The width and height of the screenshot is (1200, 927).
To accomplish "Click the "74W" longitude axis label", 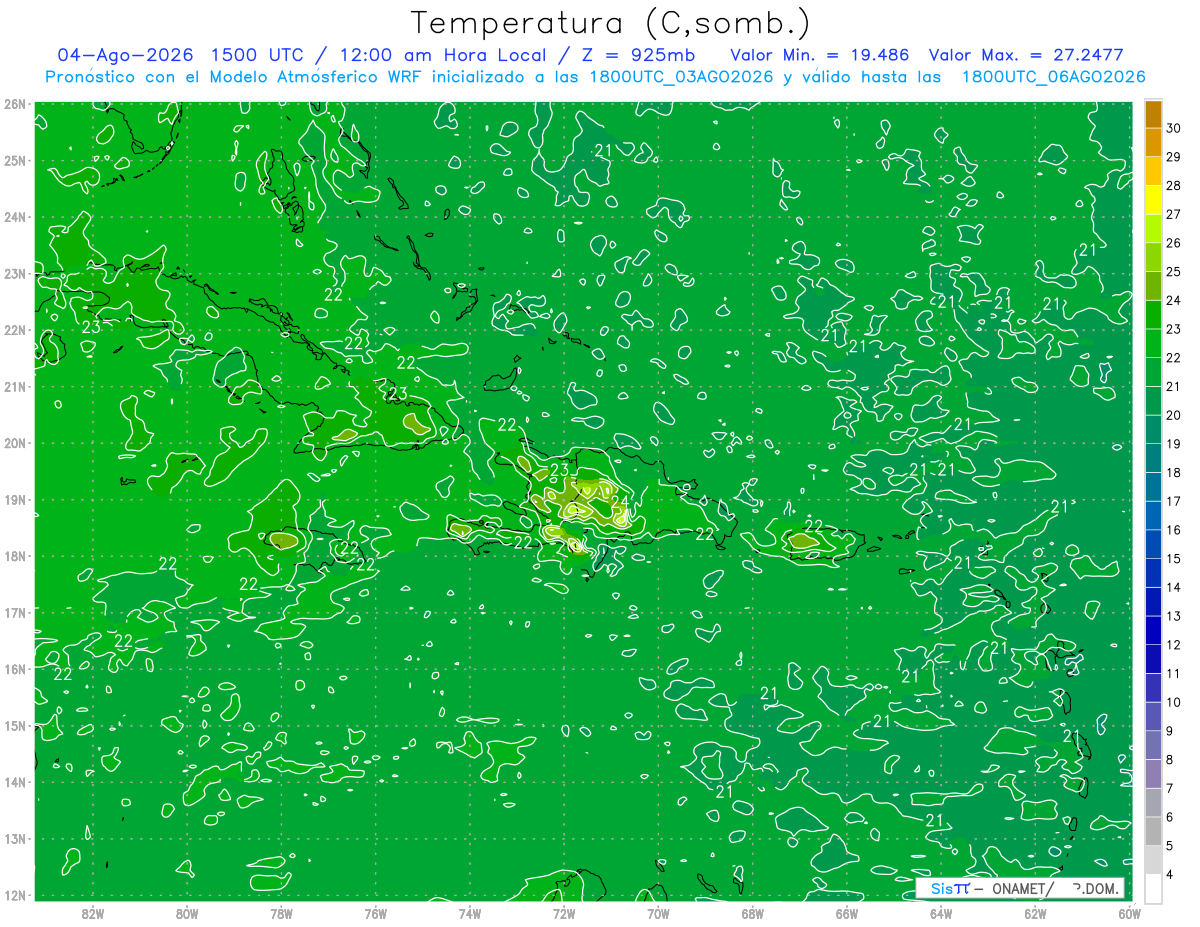I will click(x=470, y=913).
